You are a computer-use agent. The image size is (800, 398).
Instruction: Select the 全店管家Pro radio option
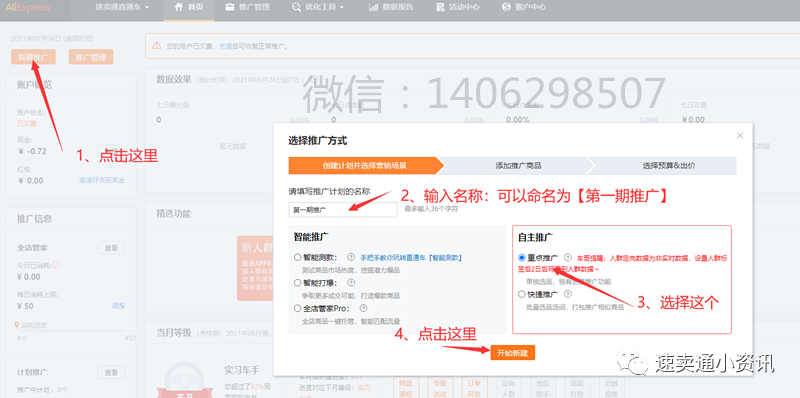click(x=297, y=308)
